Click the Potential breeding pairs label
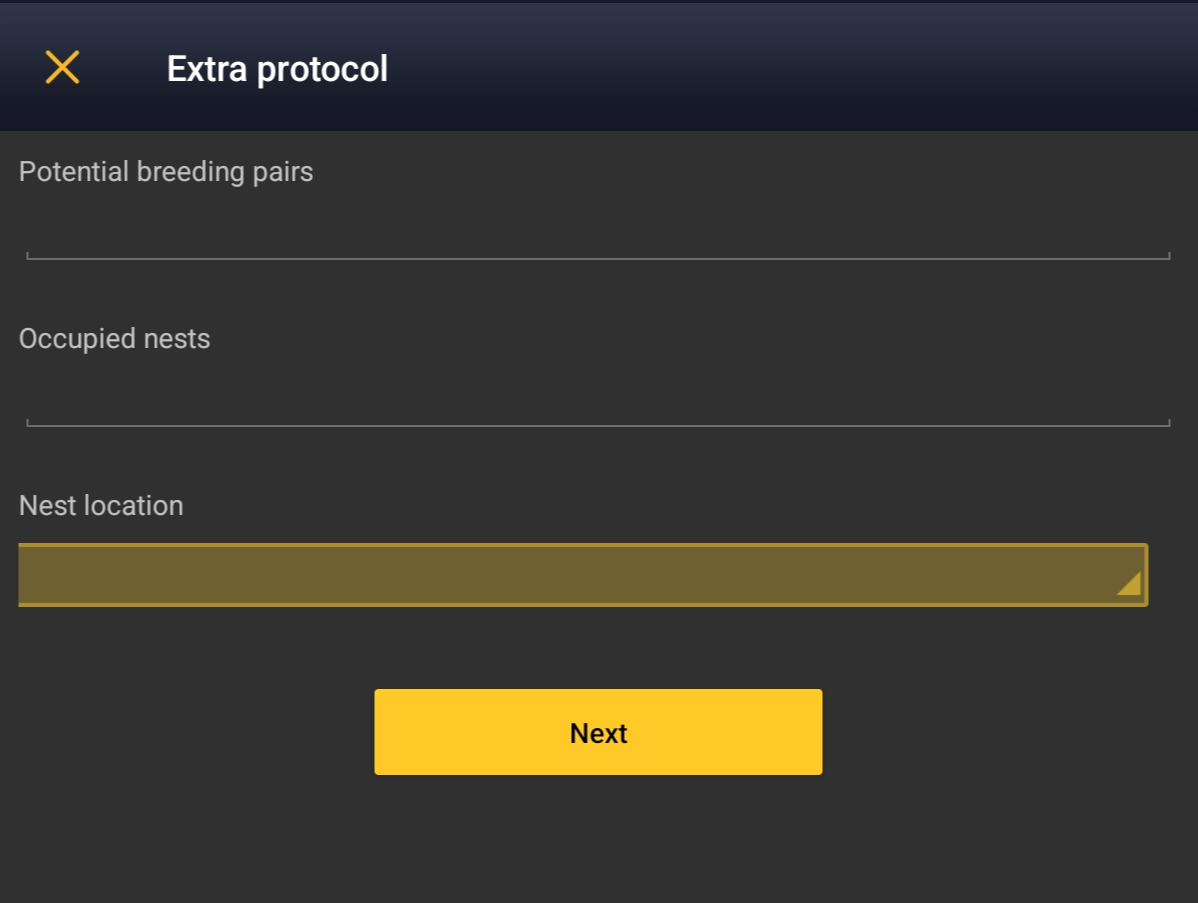Viewport: 1198px width, 903px height. pos(166,172)
